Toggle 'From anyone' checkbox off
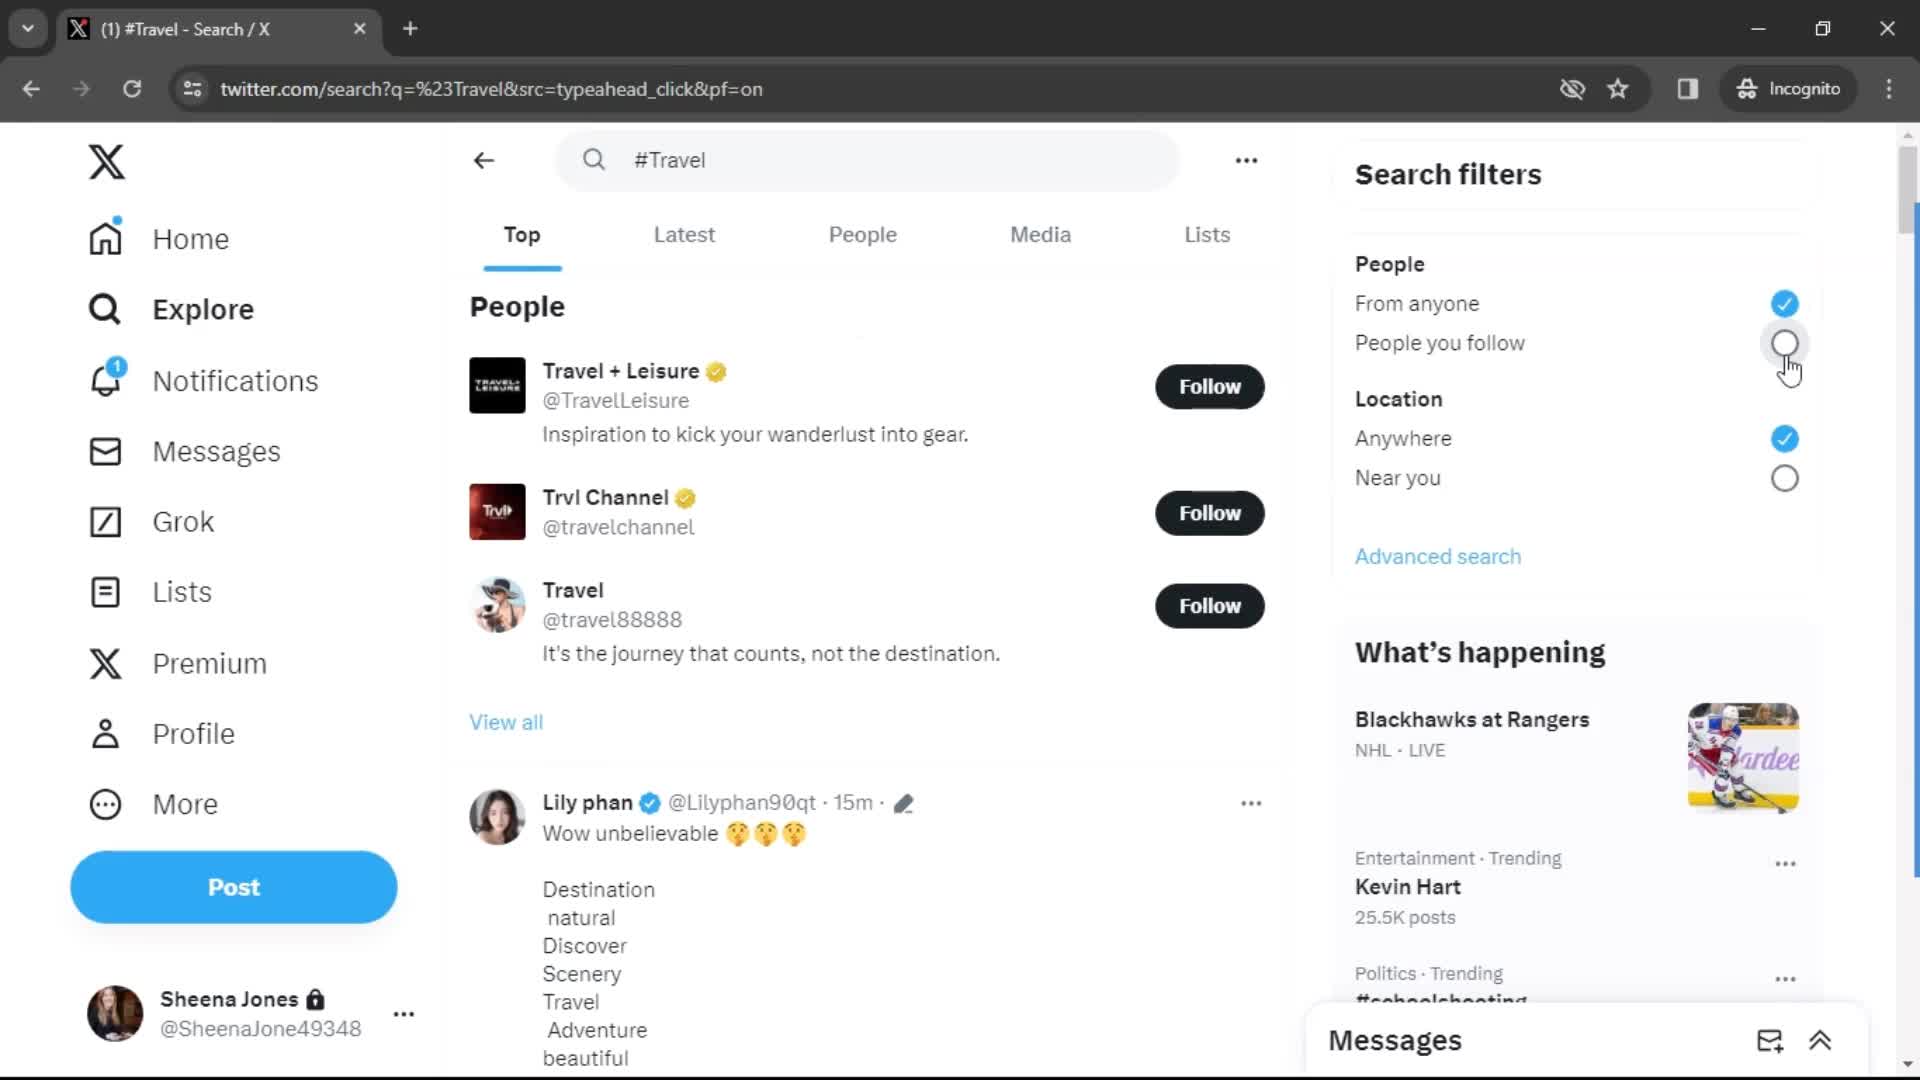Screen dimensions: 1920x1080 1783,303
